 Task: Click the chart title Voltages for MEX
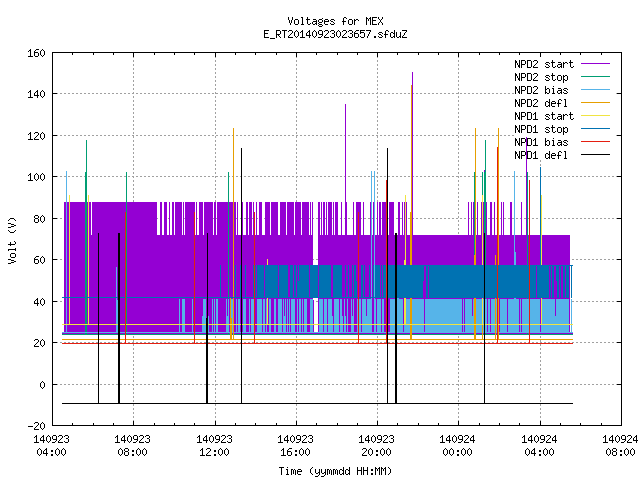335,21
